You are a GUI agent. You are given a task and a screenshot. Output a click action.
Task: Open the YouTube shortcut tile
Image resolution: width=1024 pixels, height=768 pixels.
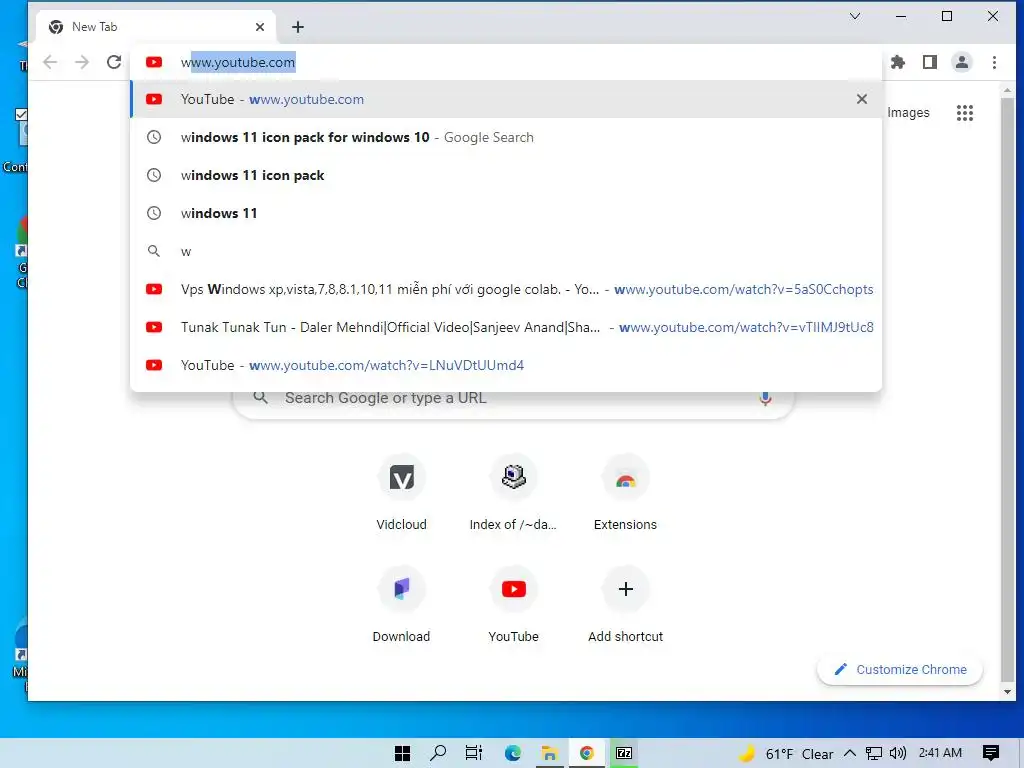tap(513, 603)
